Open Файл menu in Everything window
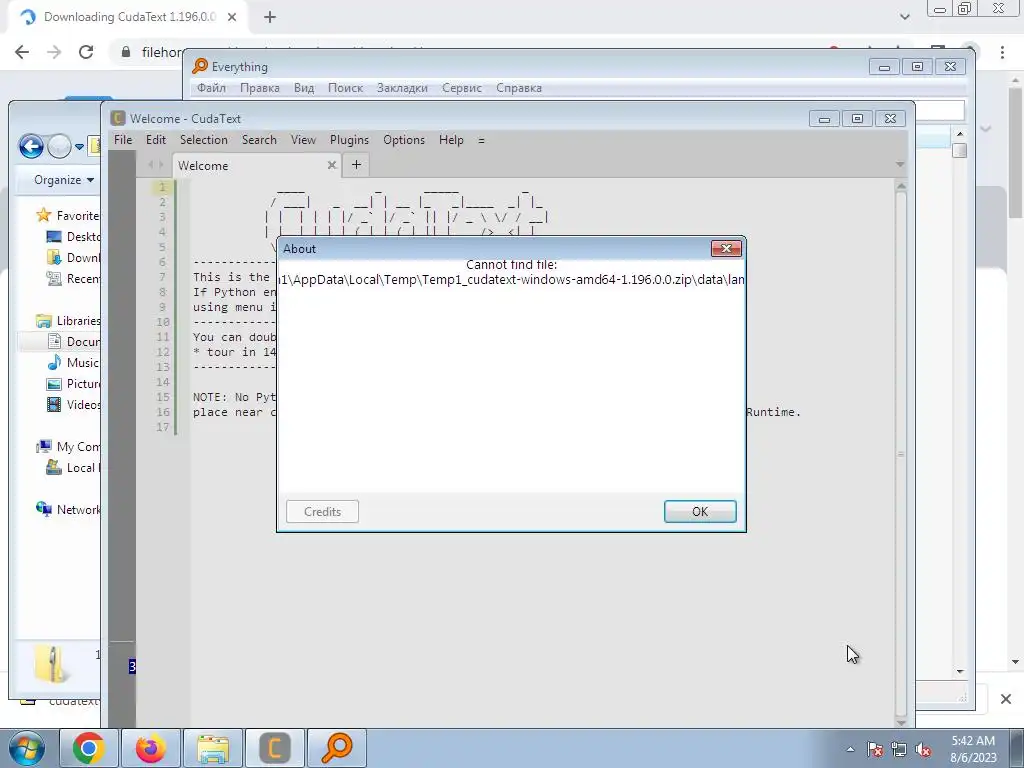The width and height of the screenshot is (1024, 768). 211,88
